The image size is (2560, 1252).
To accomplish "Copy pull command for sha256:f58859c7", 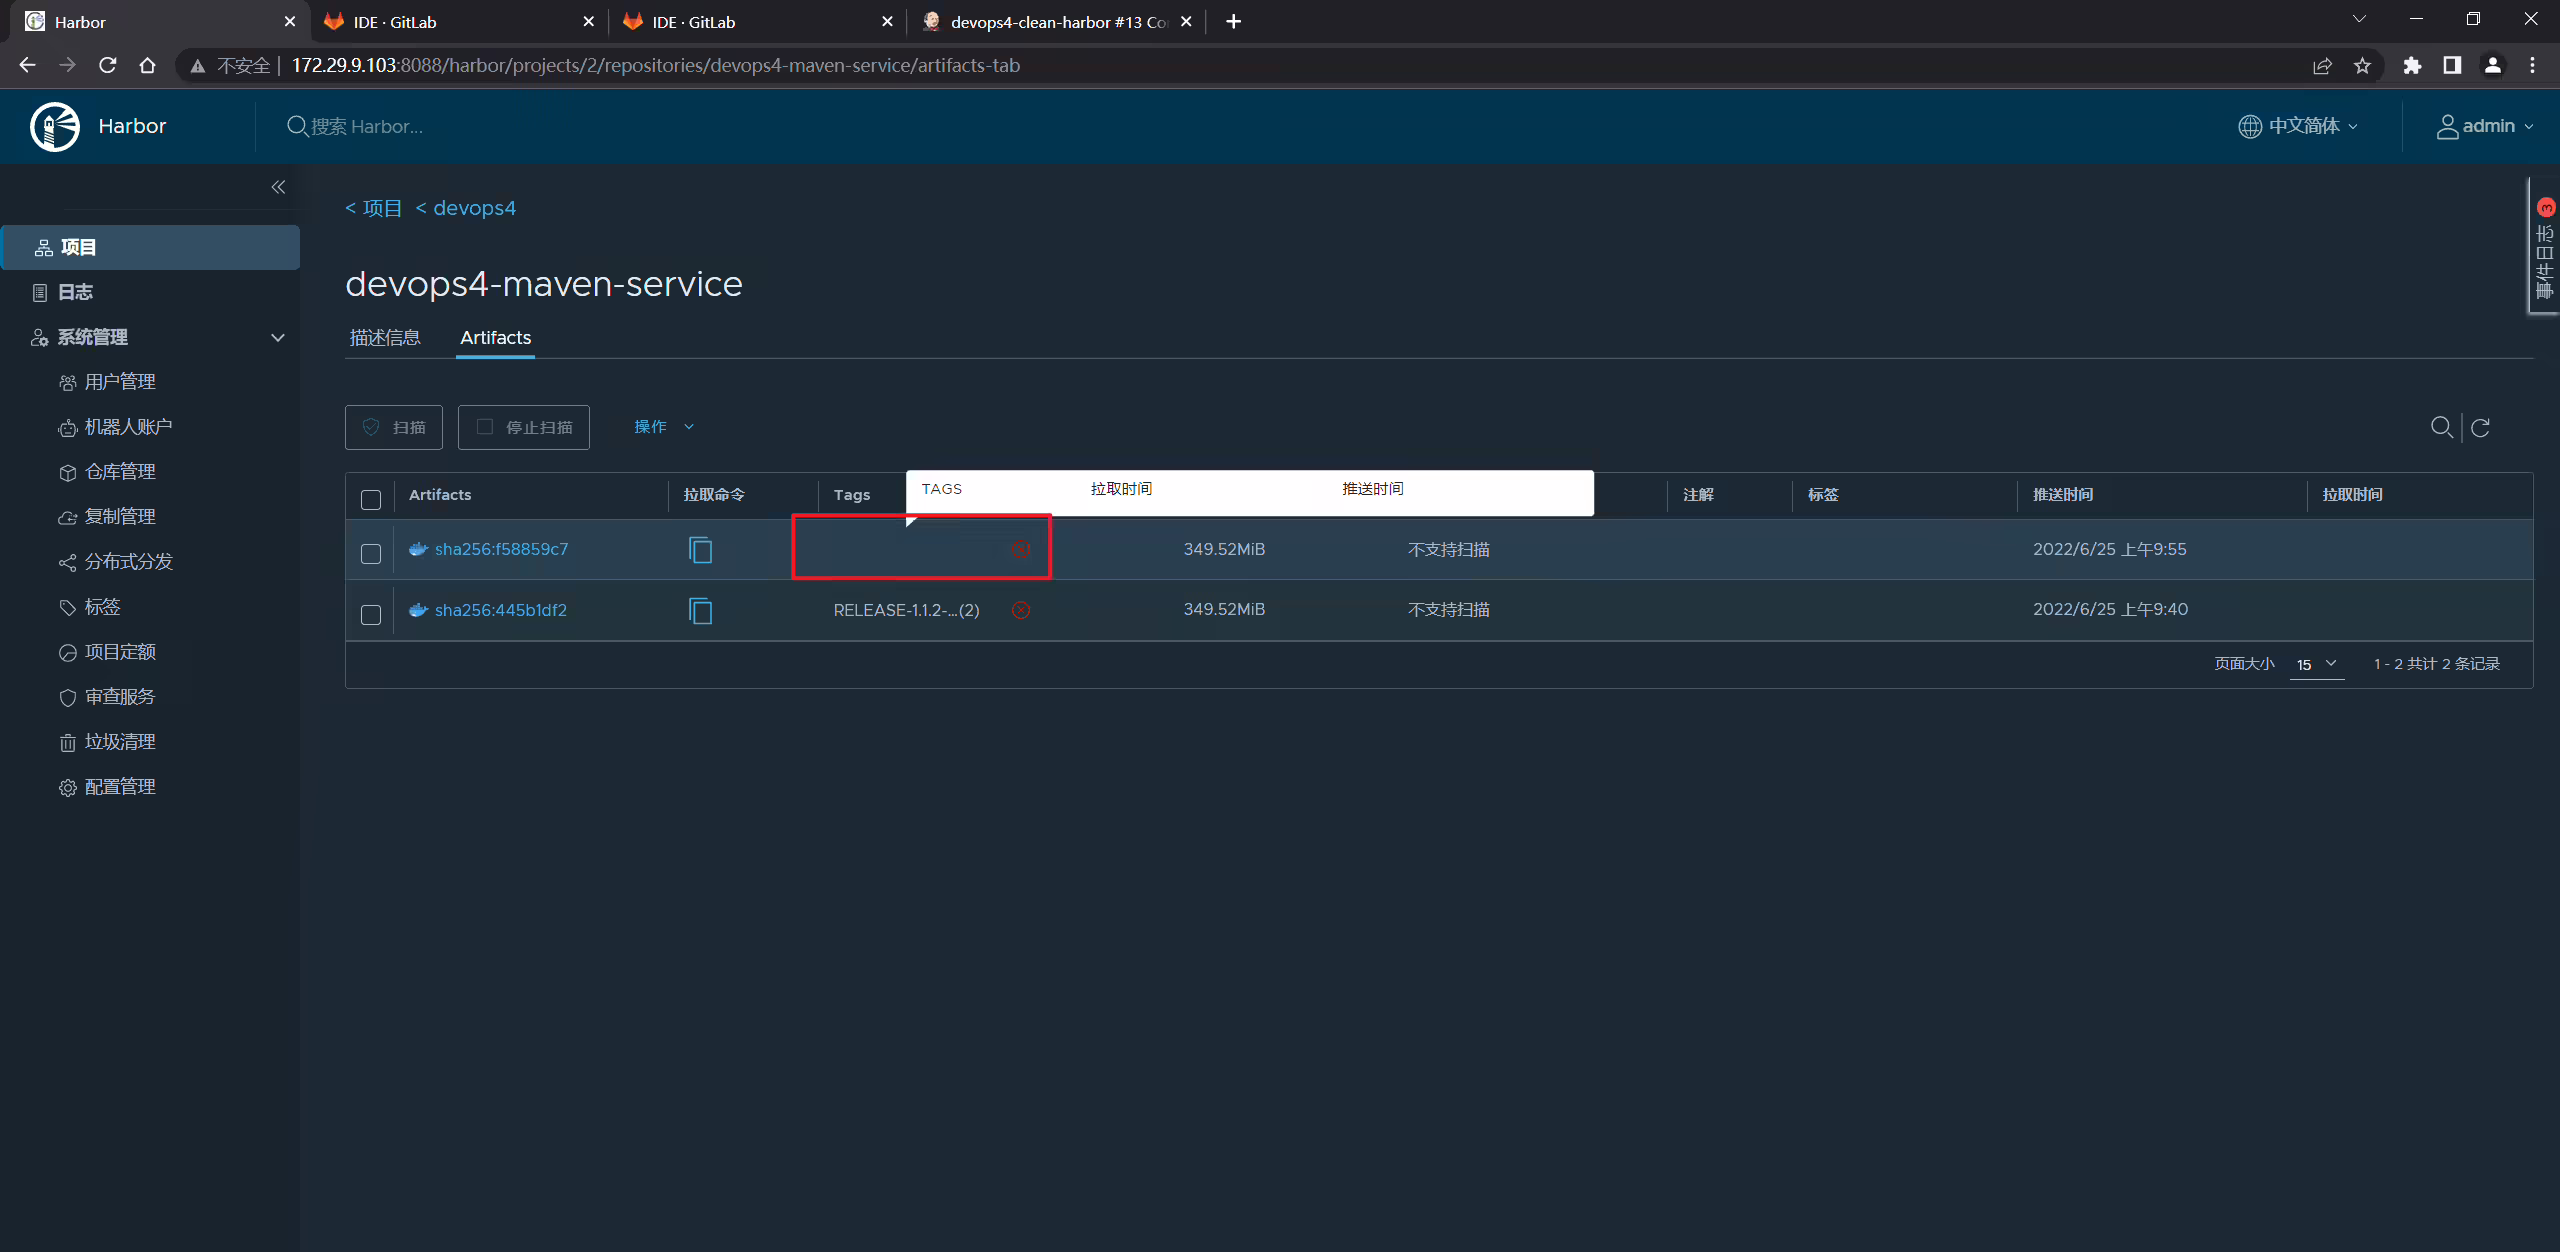I will click(700, 550).
